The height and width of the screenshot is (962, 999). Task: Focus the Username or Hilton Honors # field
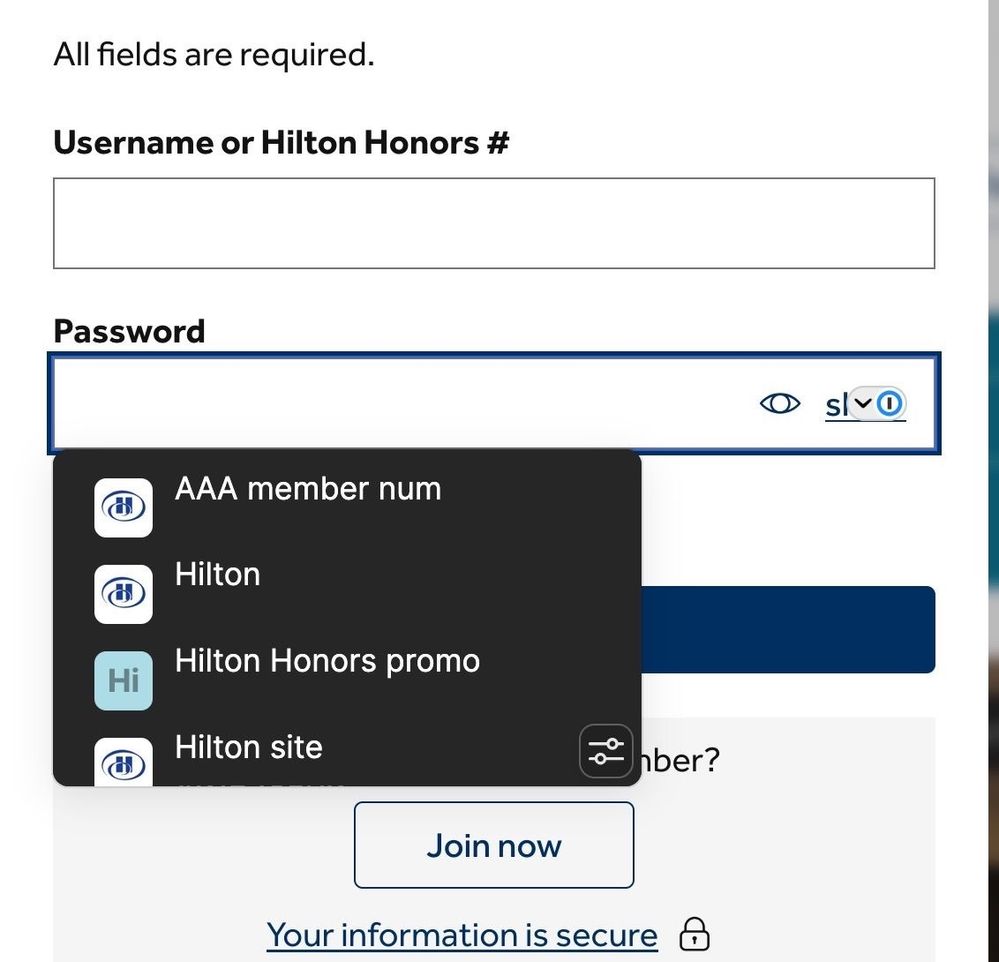tap(493, 223)
